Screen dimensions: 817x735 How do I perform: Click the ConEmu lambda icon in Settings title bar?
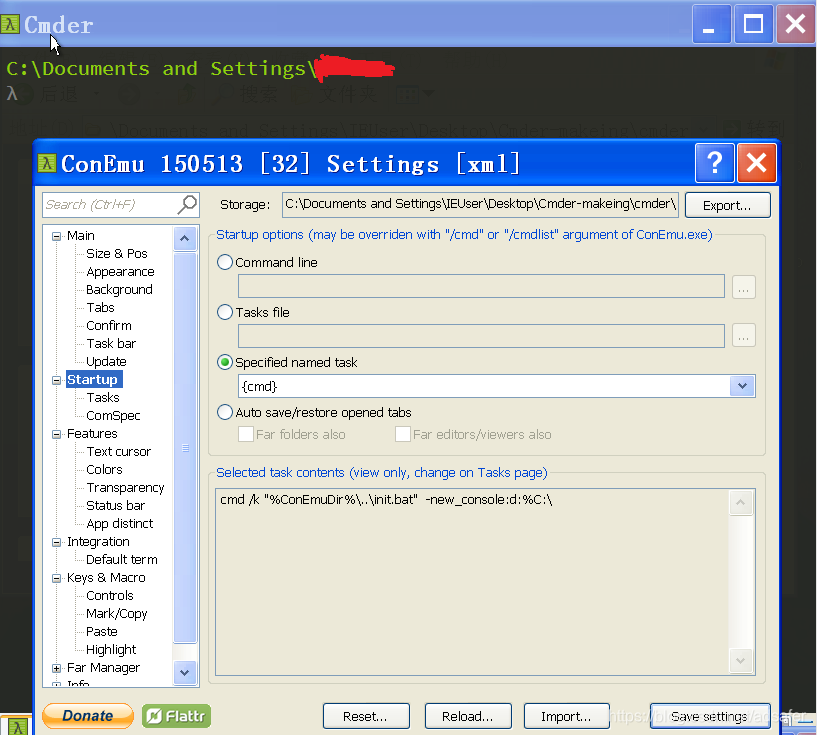[x=47, y=163]
